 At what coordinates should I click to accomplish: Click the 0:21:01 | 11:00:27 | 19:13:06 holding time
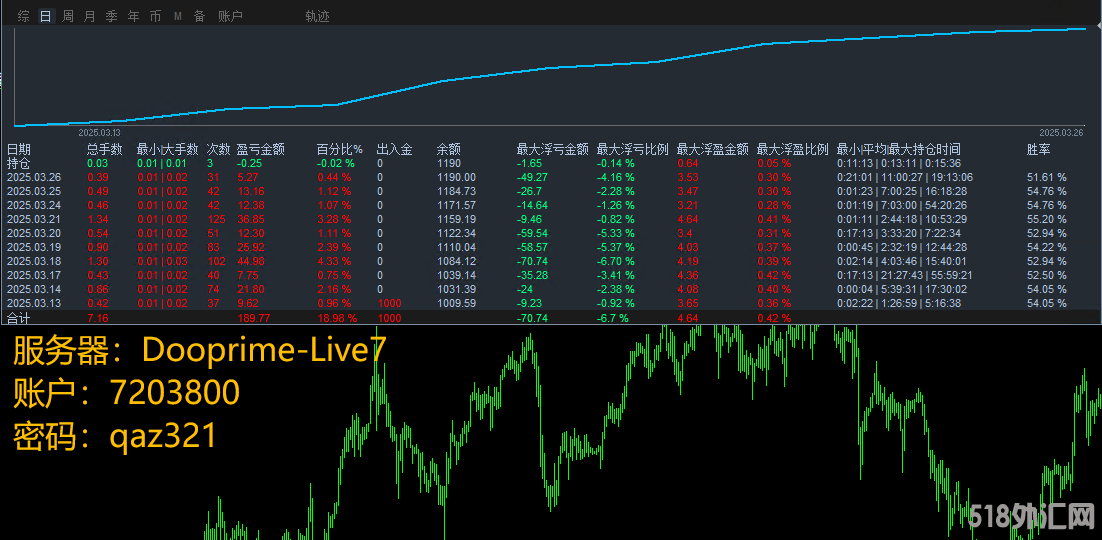coord(905,177)
